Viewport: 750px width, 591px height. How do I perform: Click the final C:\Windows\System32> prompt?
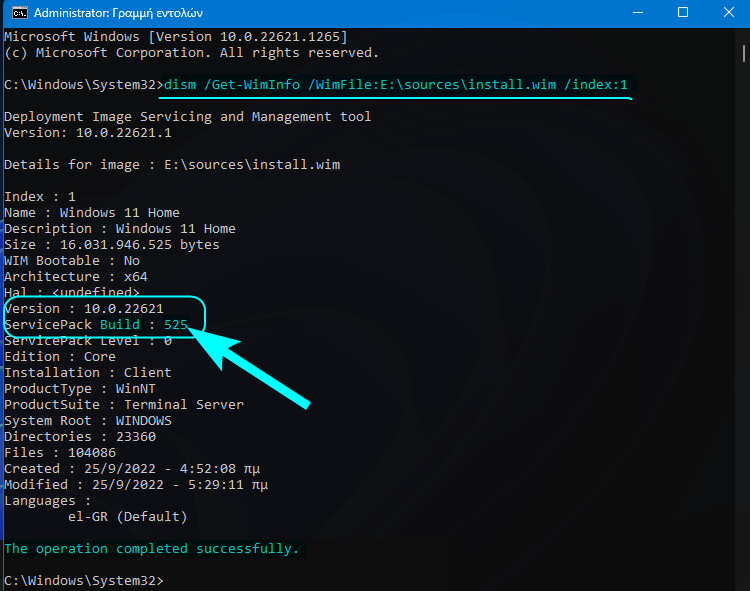tap(84, 580)
